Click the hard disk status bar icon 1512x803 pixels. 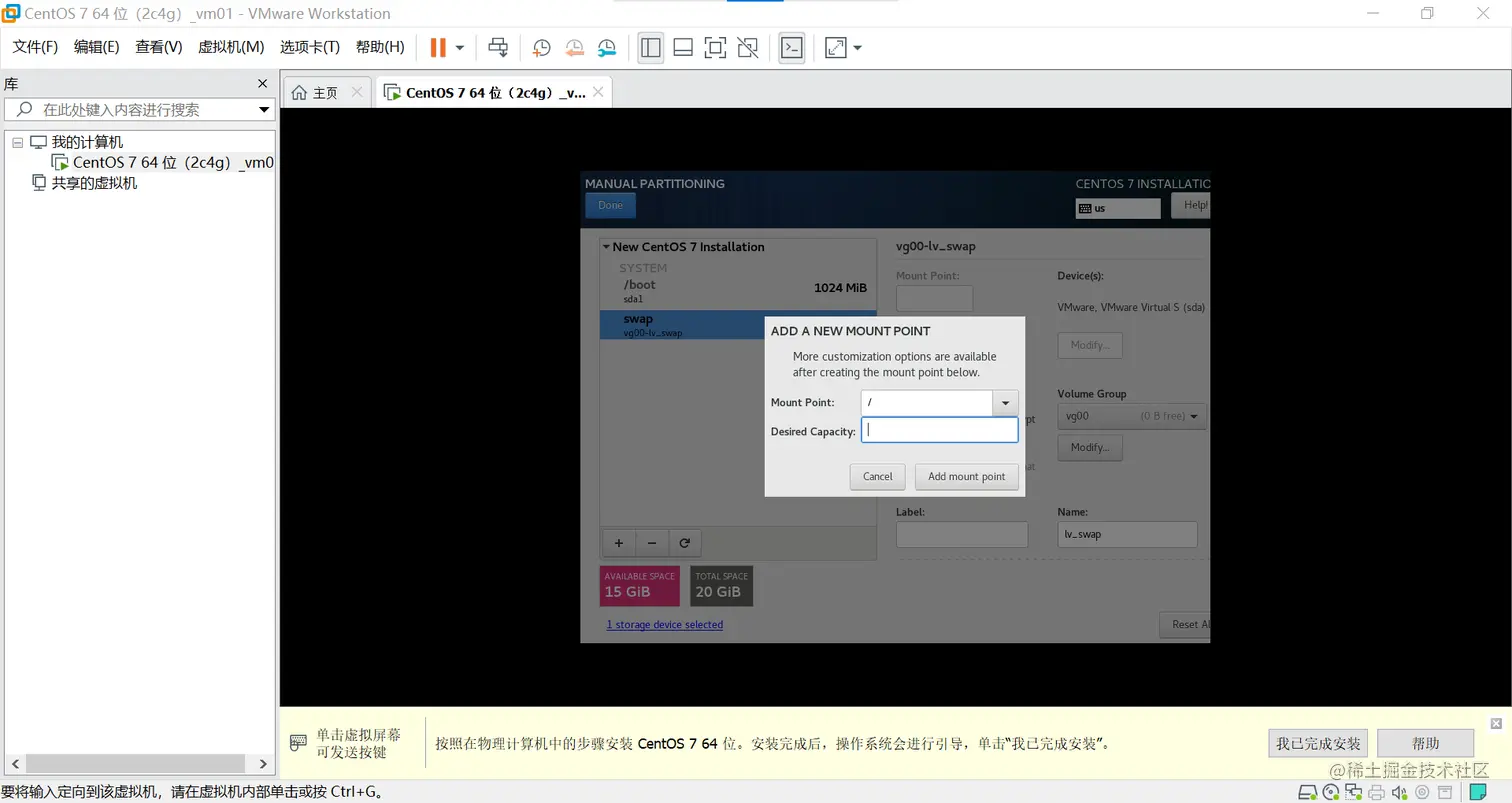click(1307, 793)
